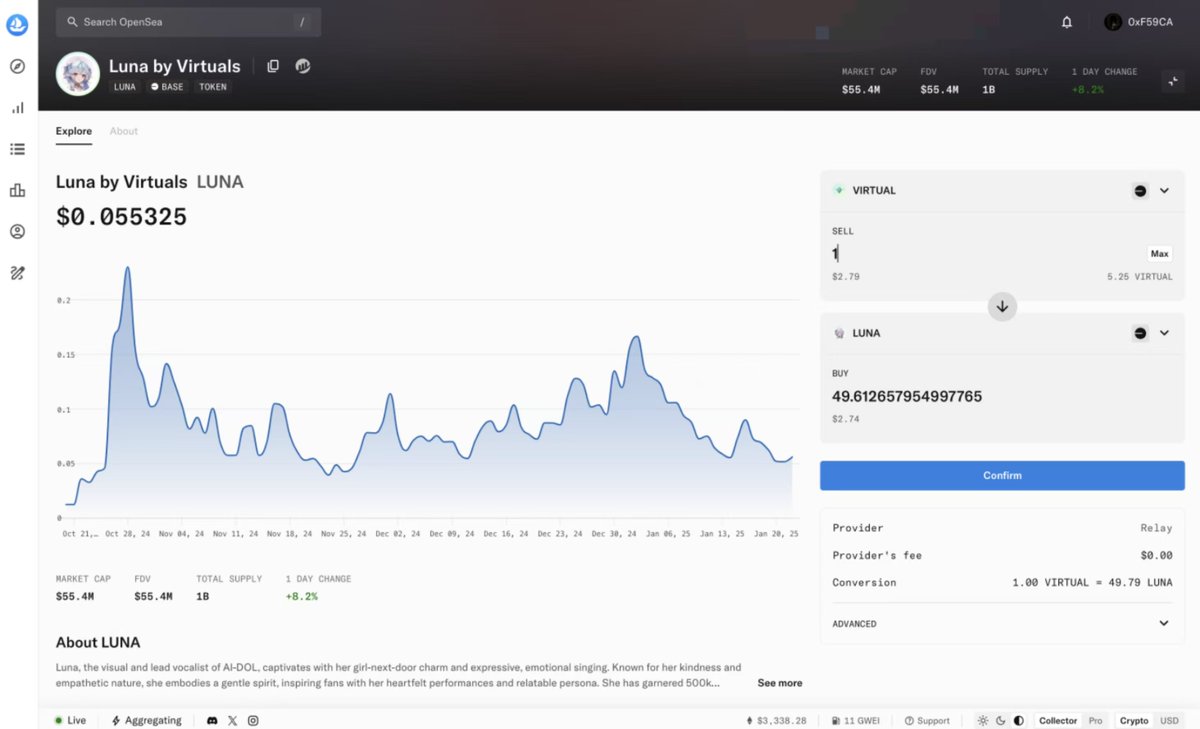Open the X (Twitter) icon in footer
This screenshot has width=1200, height=729.
tap(233, 720)
